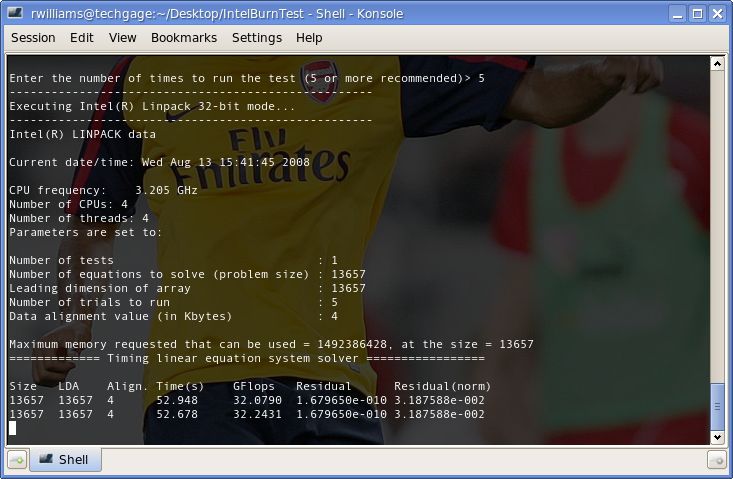Viewport: 733px width, 479px height.
Task: Click the 'Residual(norm)' column header
Action: point(443,386)
